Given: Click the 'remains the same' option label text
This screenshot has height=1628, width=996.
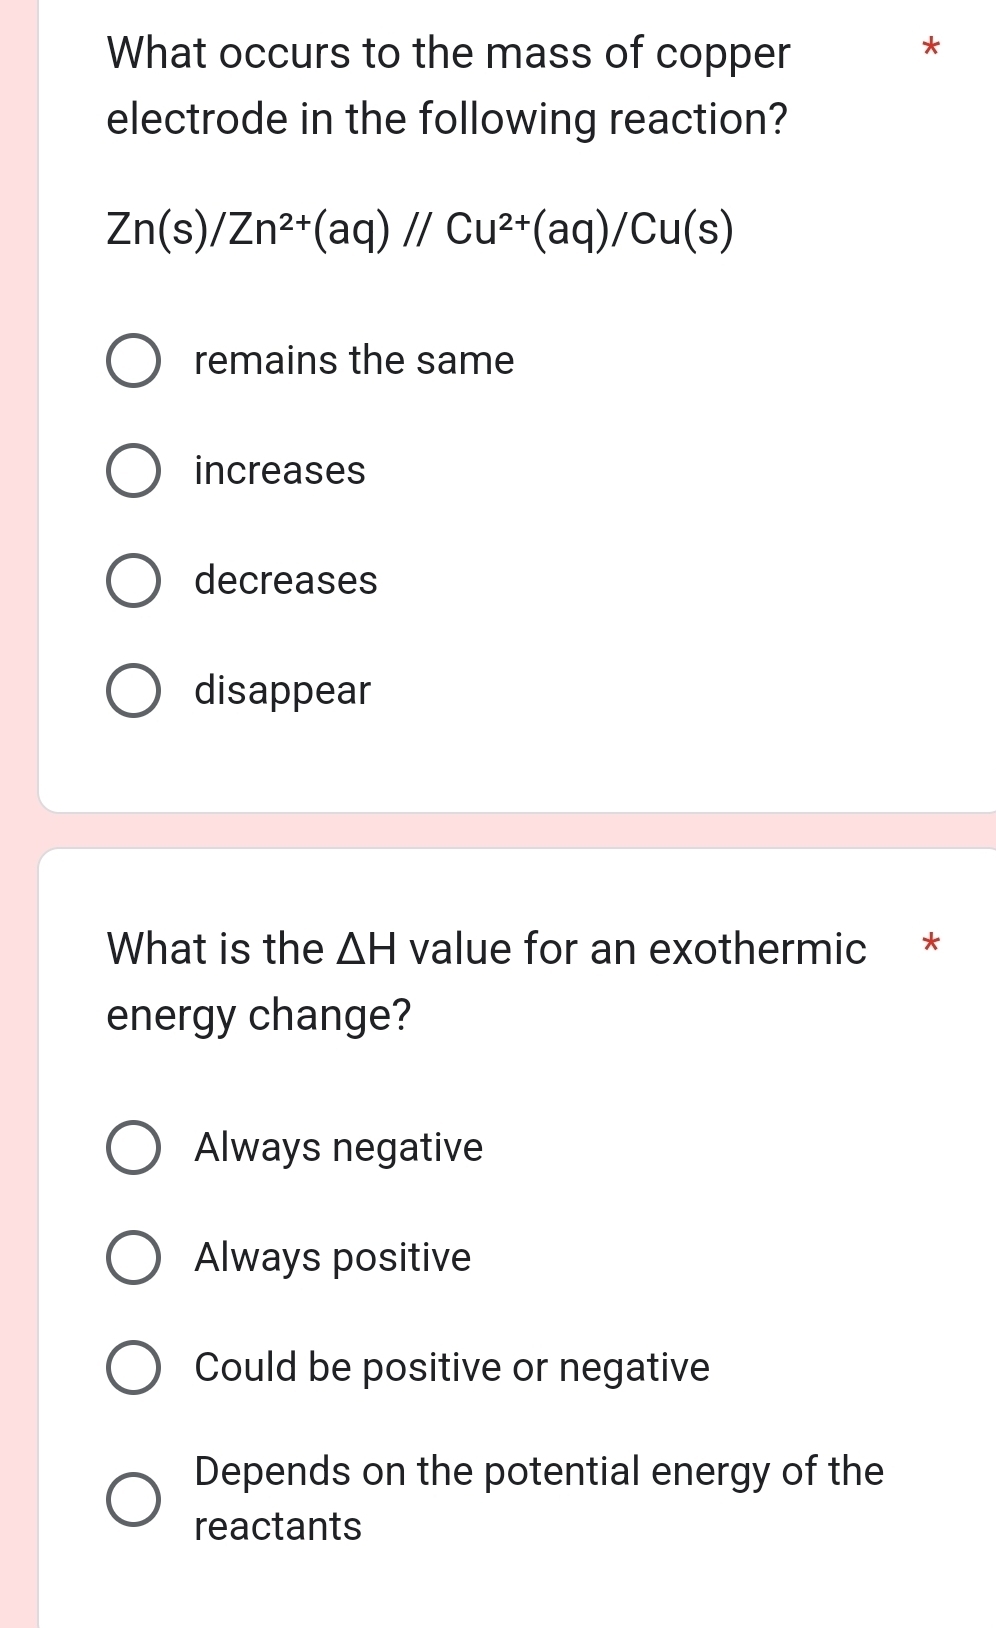Looking at the screenshot, I should [354, 361].
